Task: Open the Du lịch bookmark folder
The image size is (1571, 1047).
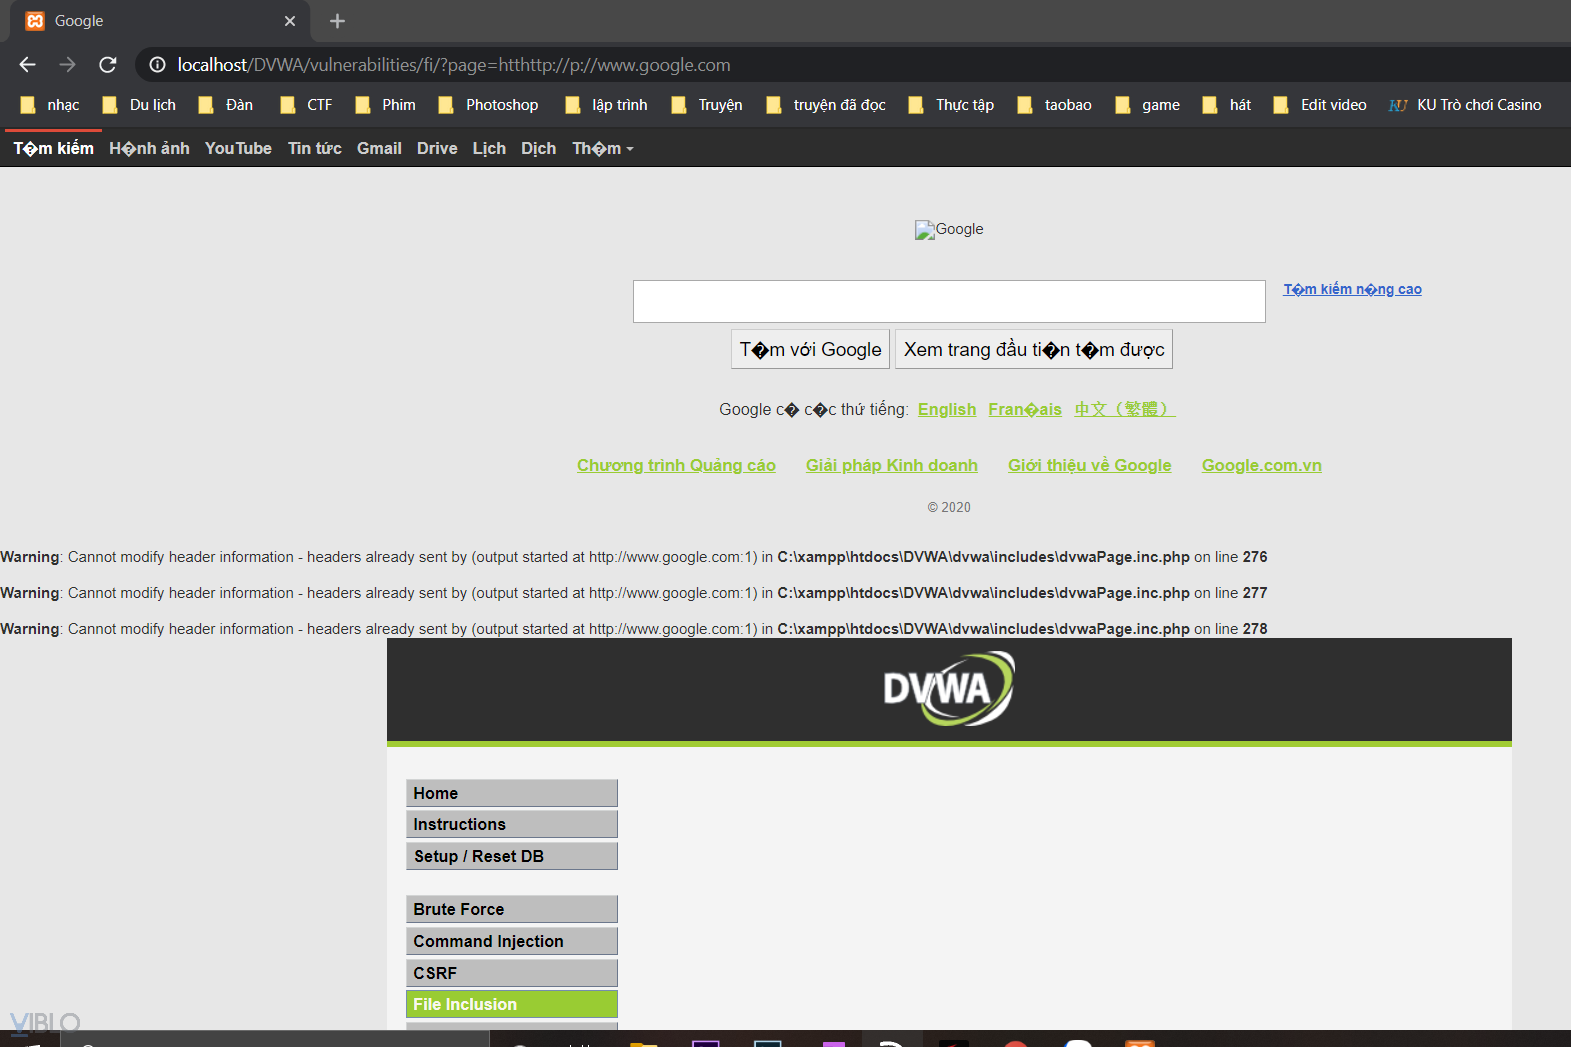Action: [x=139, y=105]
